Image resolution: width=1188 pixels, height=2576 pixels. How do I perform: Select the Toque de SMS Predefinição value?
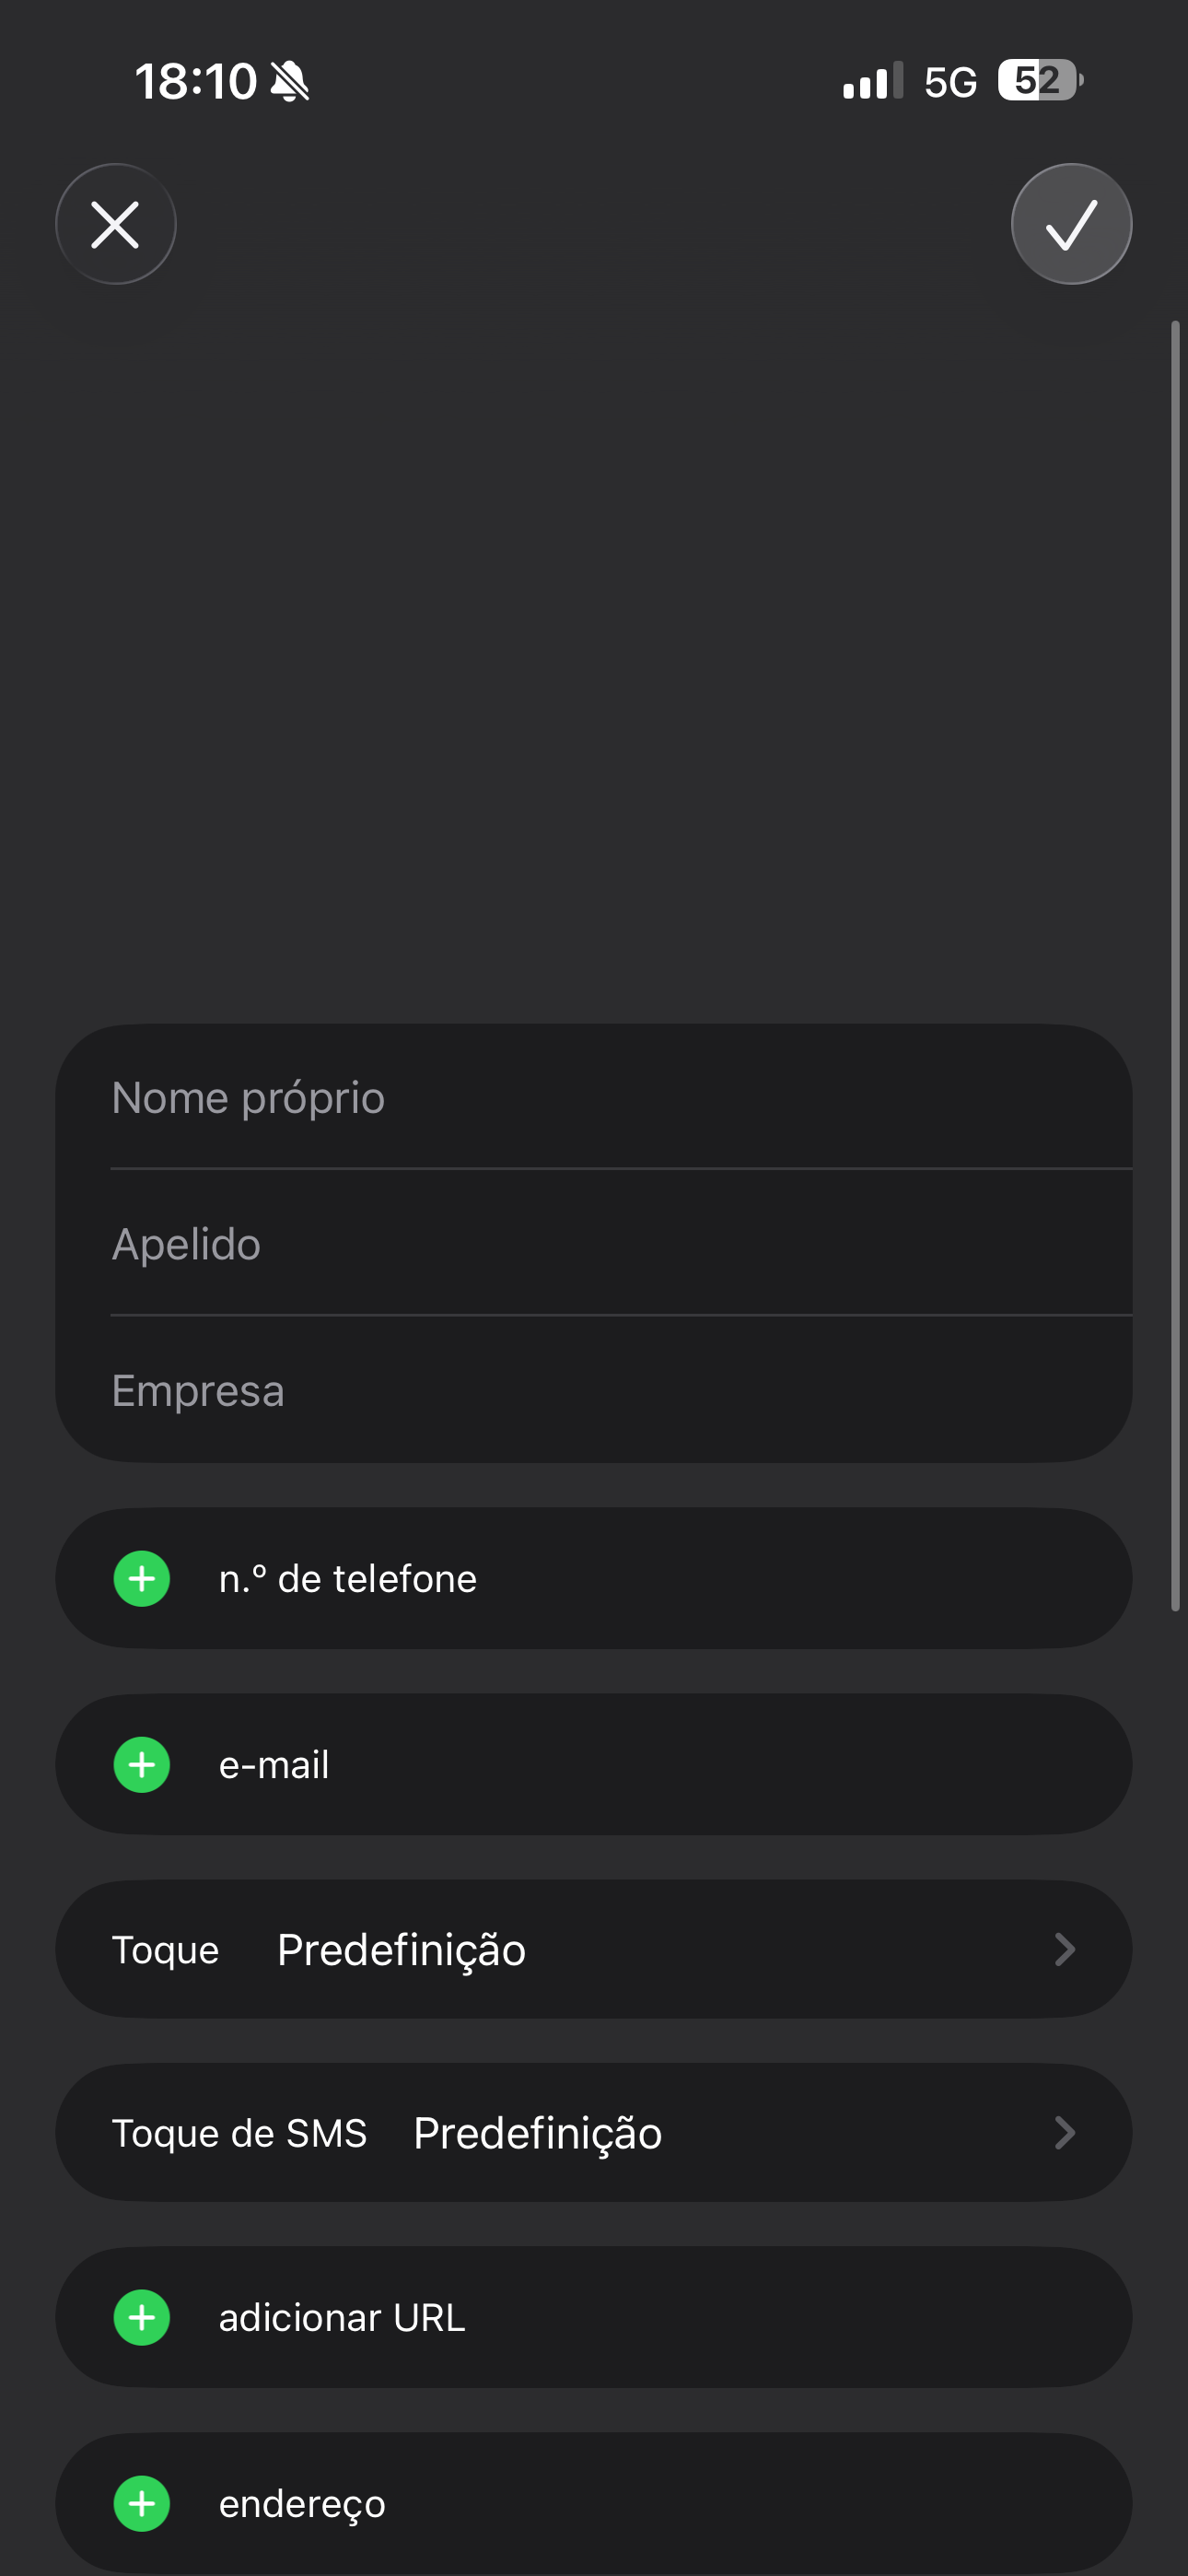click(x=537, y=2134)
